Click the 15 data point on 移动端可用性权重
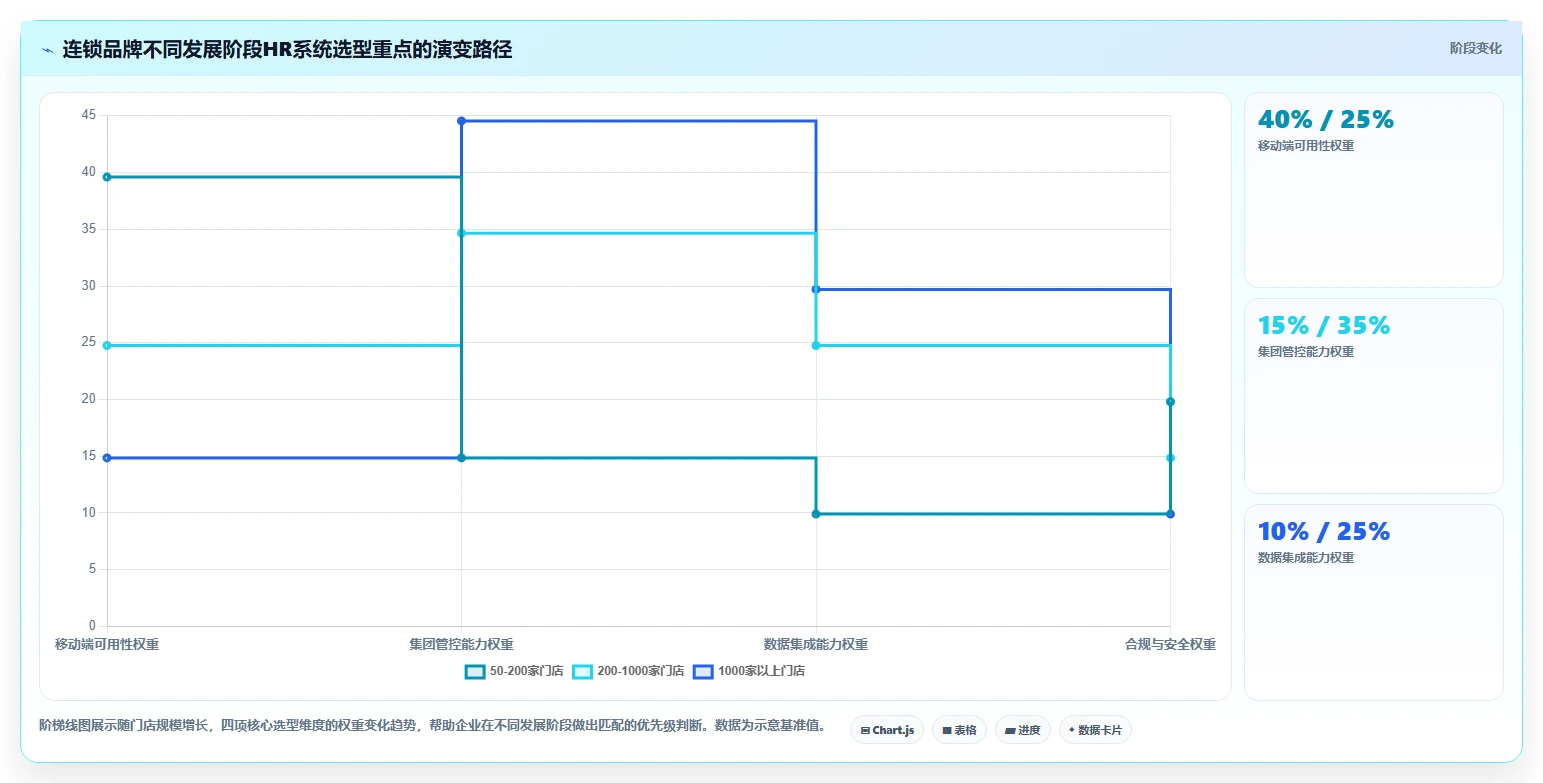This screenshot has height=783, width=1543. pos(107,458)
